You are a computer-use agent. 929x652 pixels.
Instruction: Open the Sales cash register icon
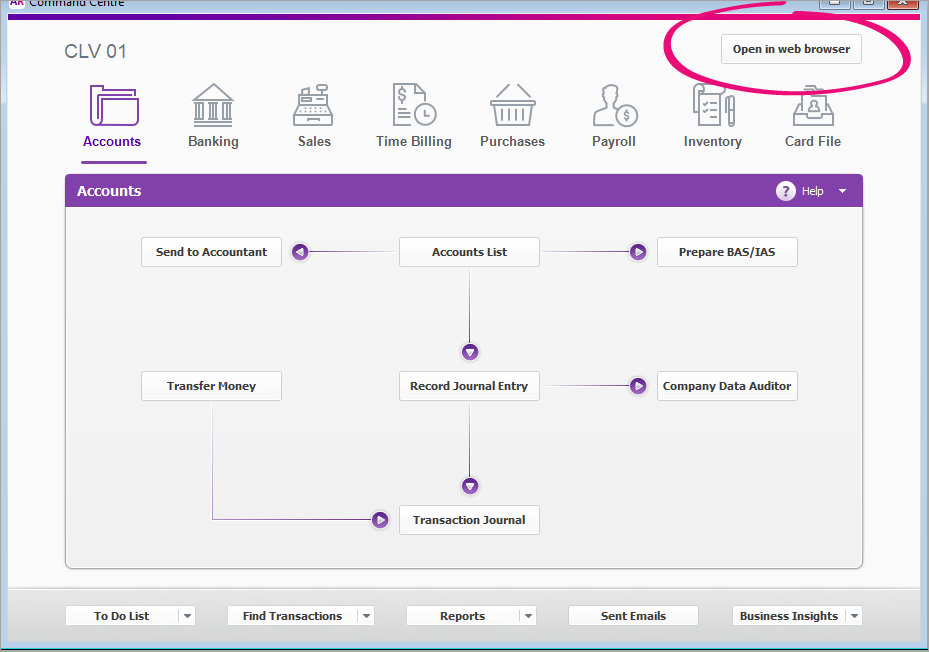313,106
